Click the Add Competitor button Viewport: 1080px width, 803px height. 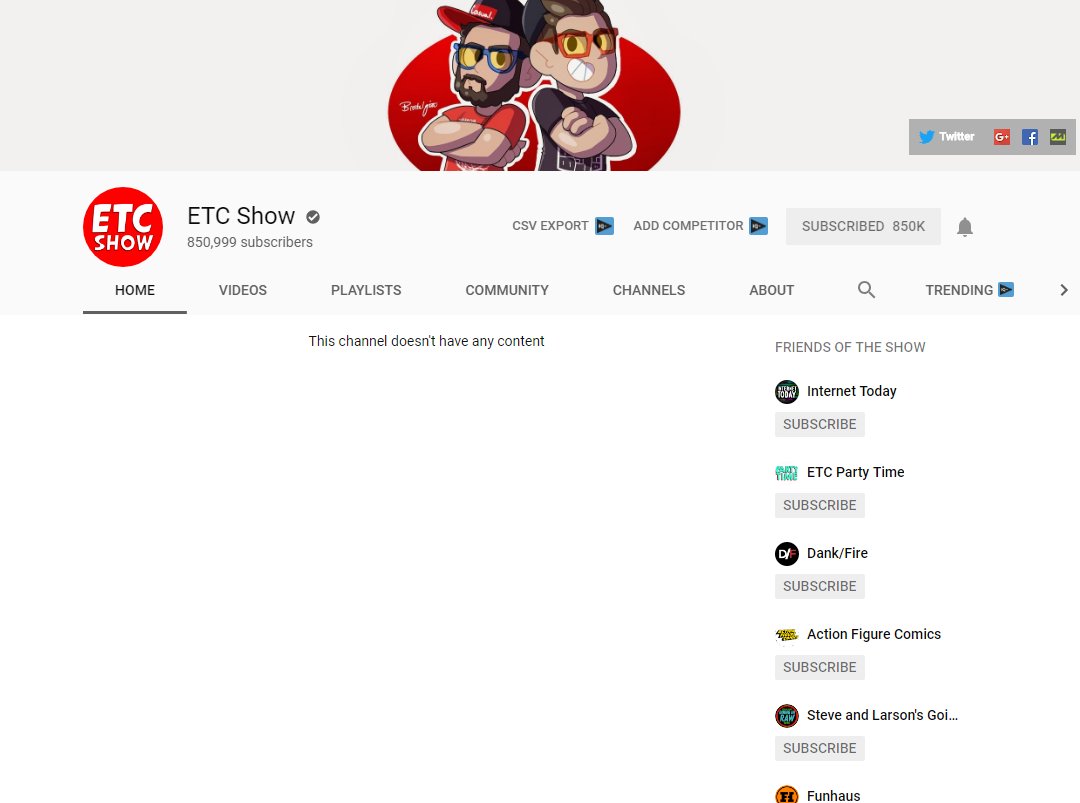[x=700, y=226]
